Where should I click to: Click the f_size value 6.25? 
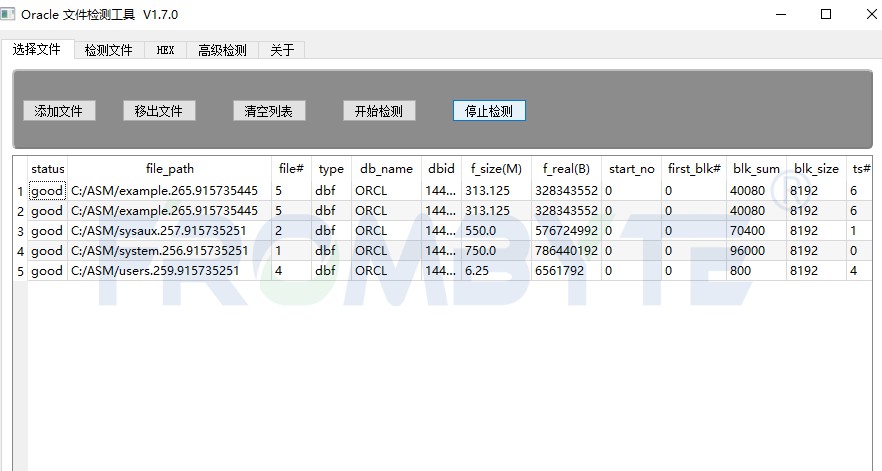coord(496,271)
